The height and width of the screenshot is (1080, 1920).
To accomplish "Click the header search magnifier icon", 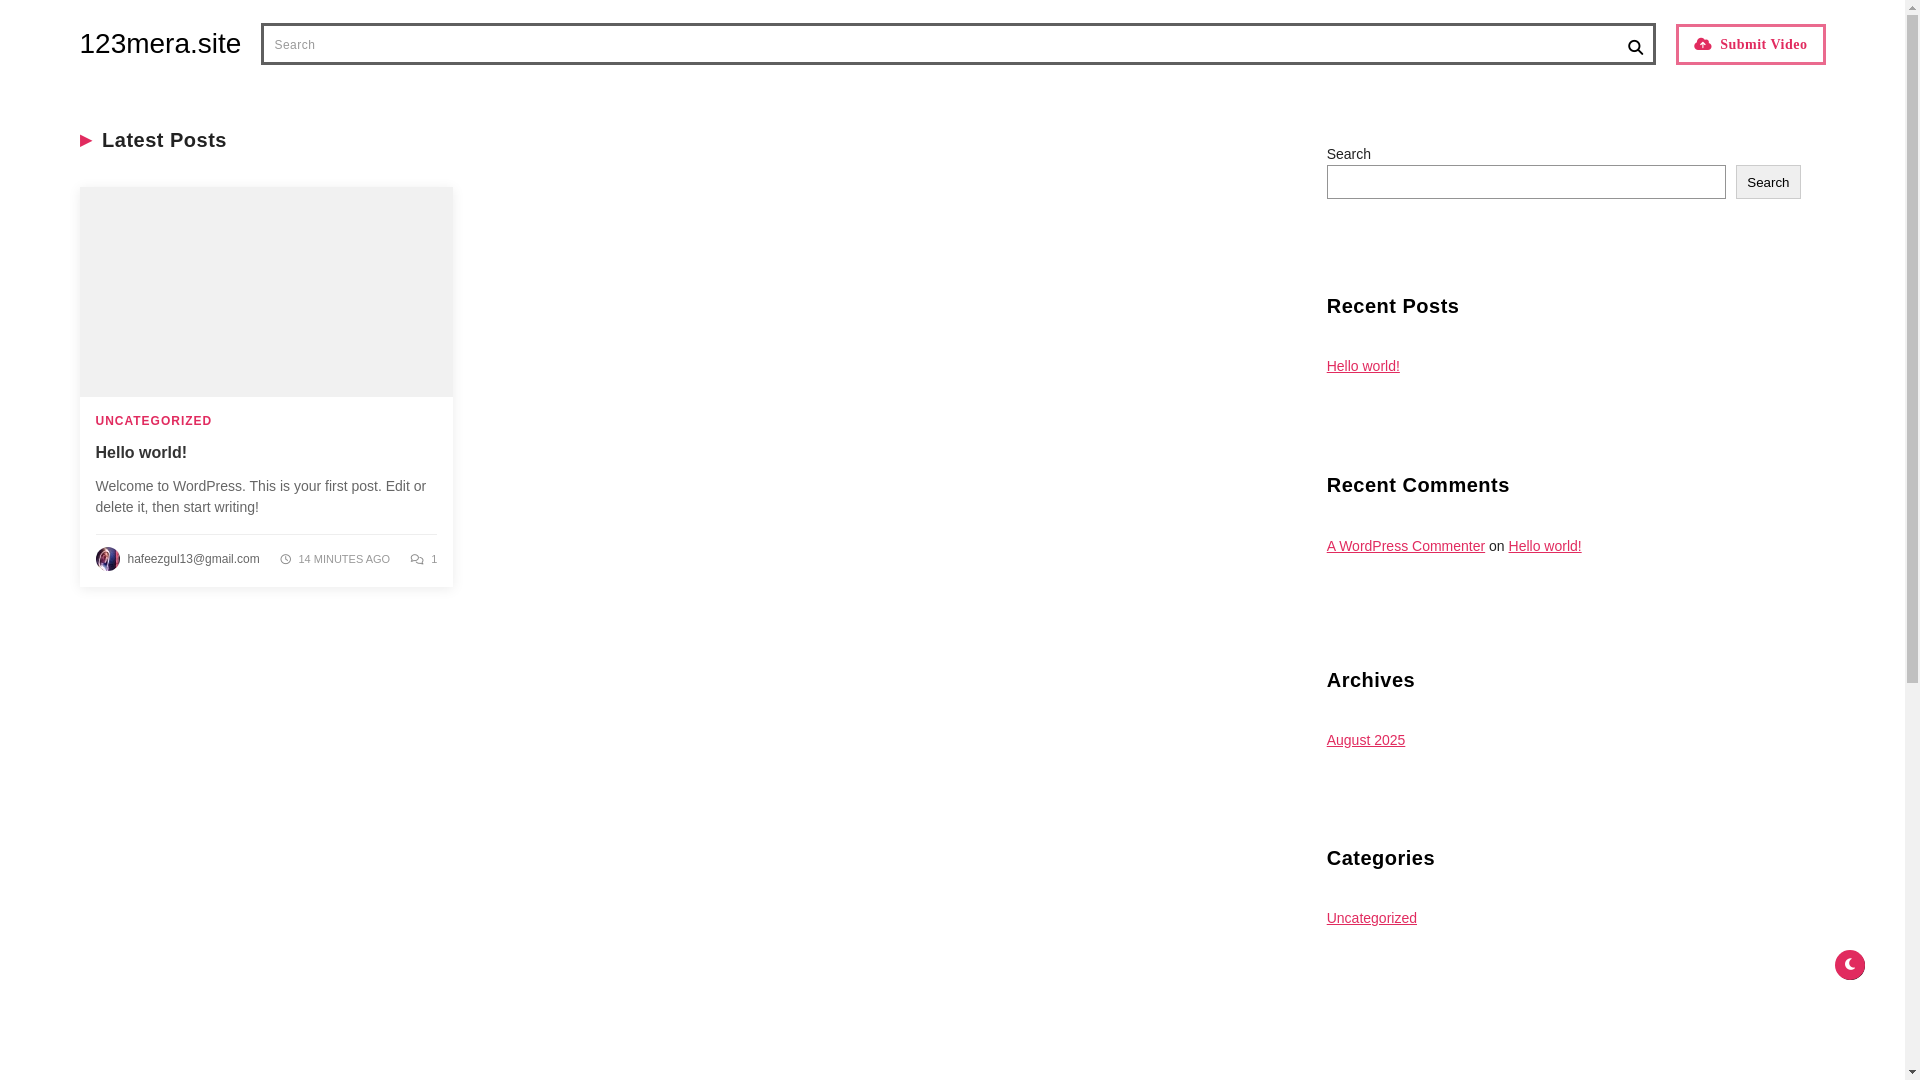I will pos(1635,47).
